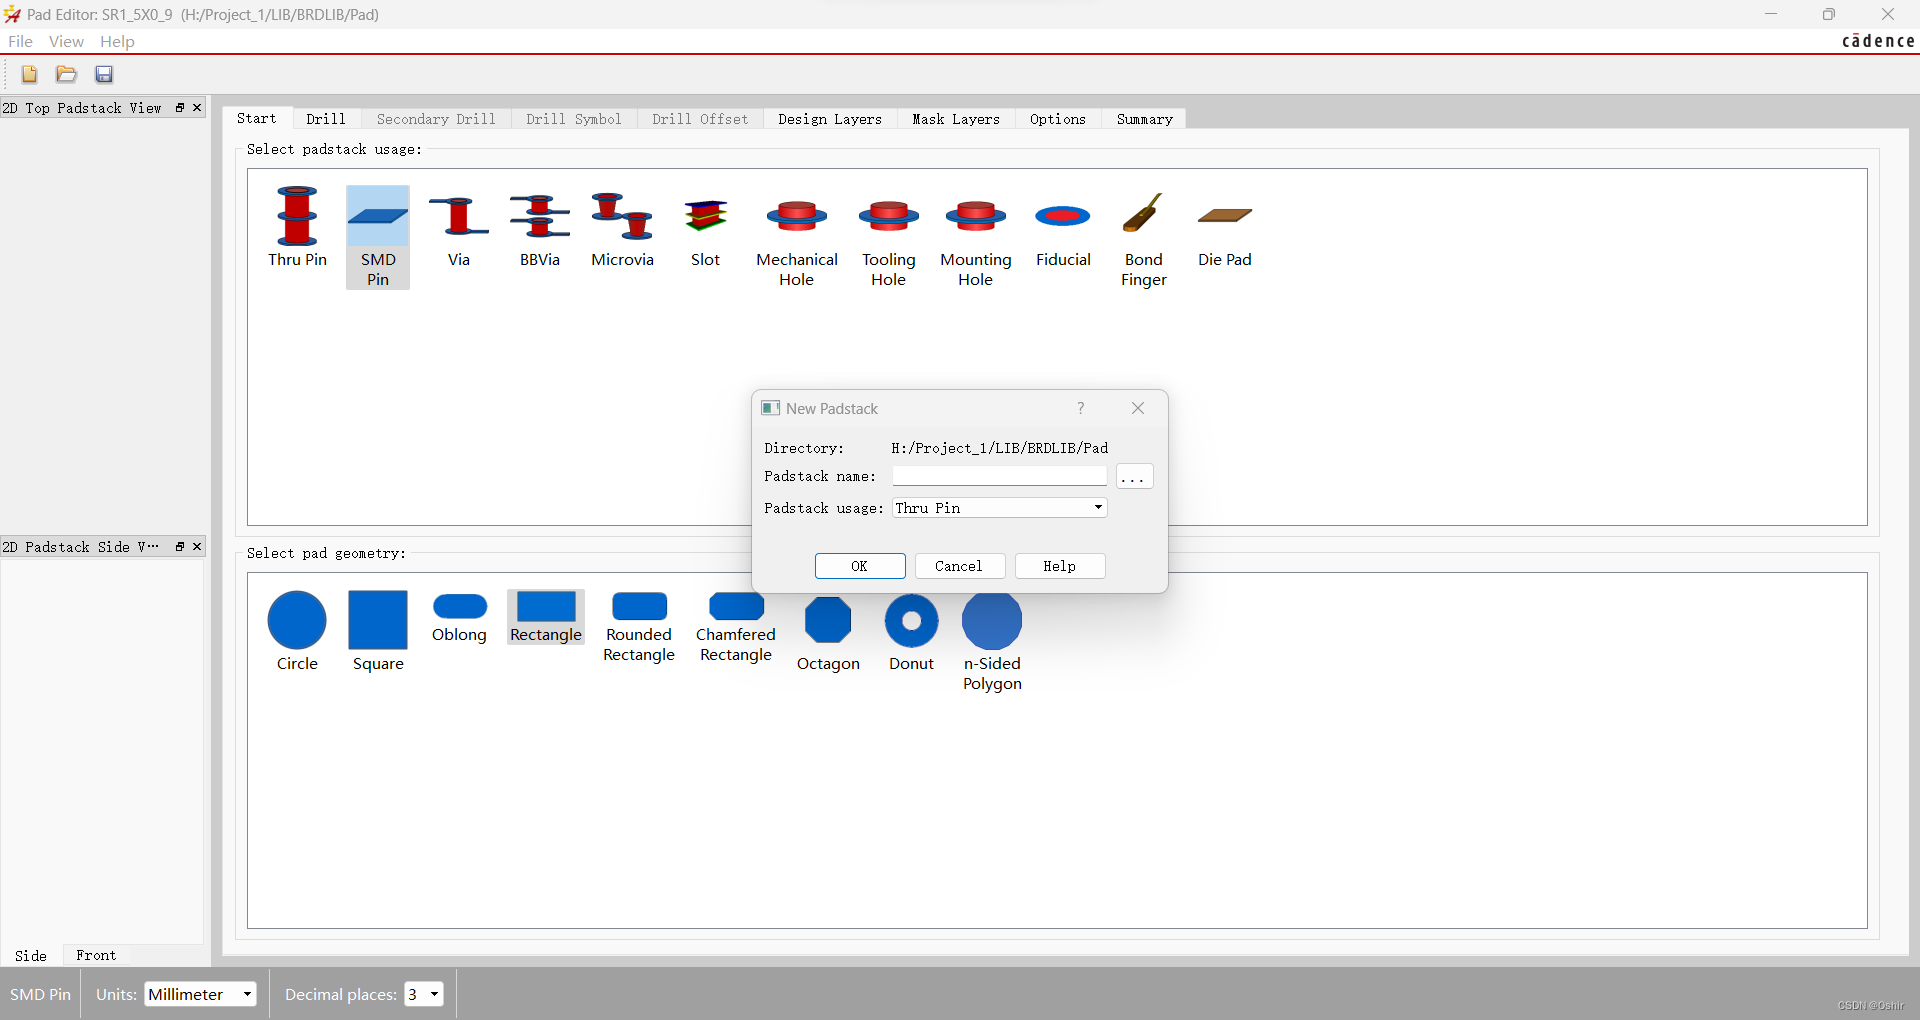This screenshot has width=1920, height=1020.
Task: Expand the Padstack usage dropdown
Action: coord(1098,508)
